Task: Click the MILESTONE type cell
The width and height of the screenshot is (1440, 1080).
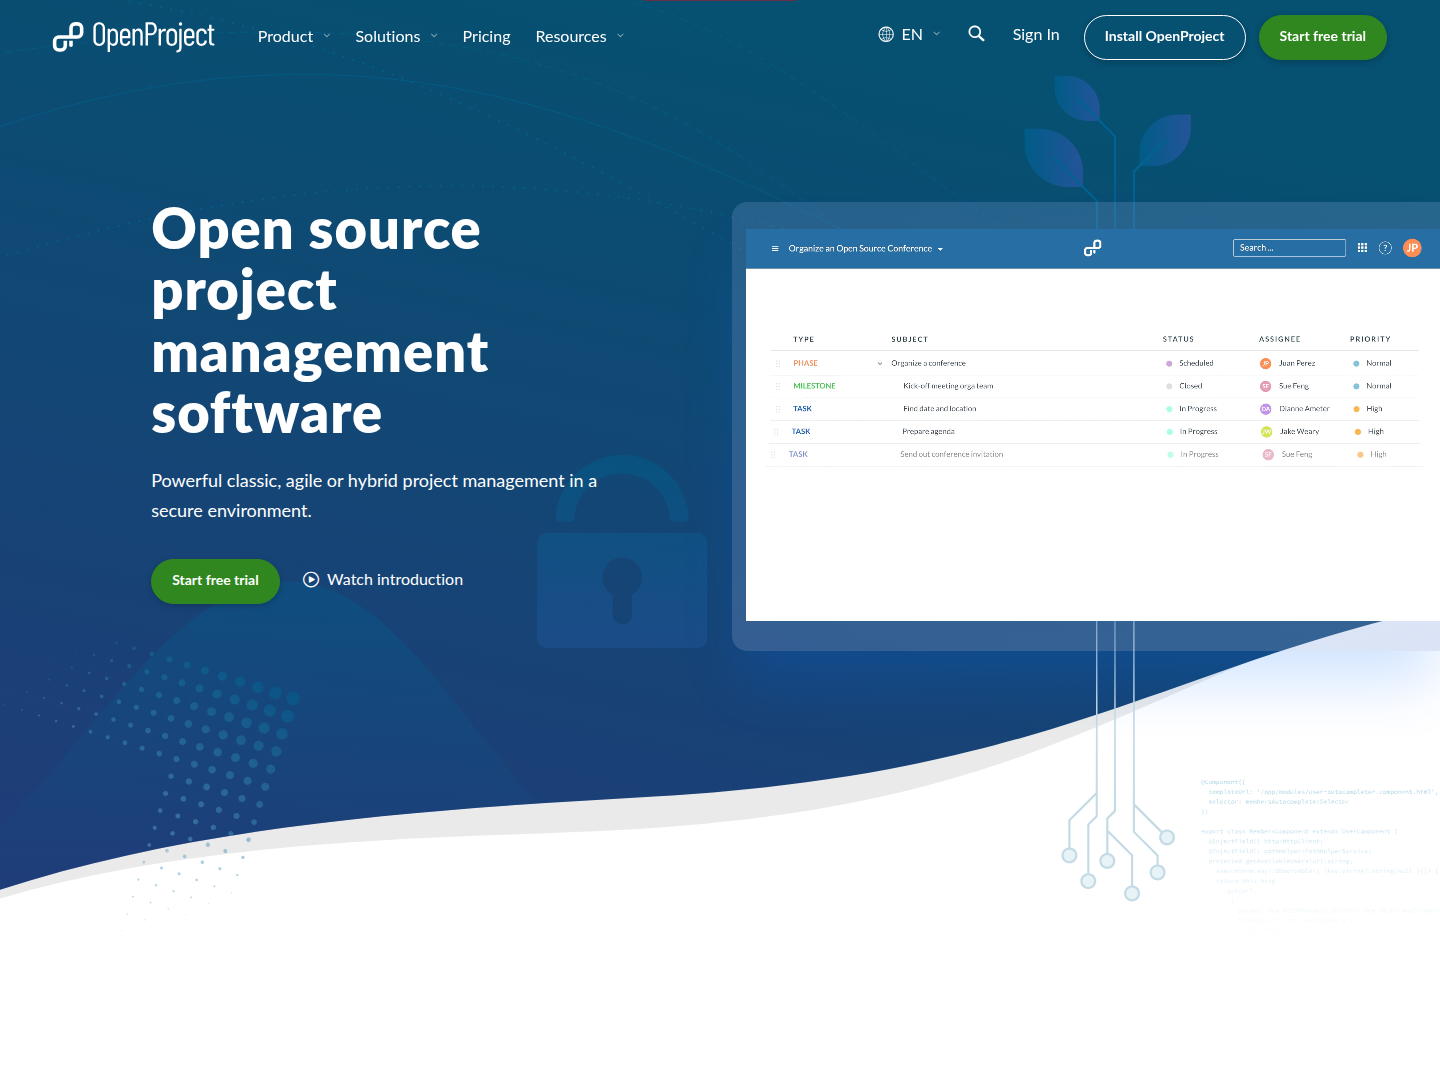Action: click(814, 386)
